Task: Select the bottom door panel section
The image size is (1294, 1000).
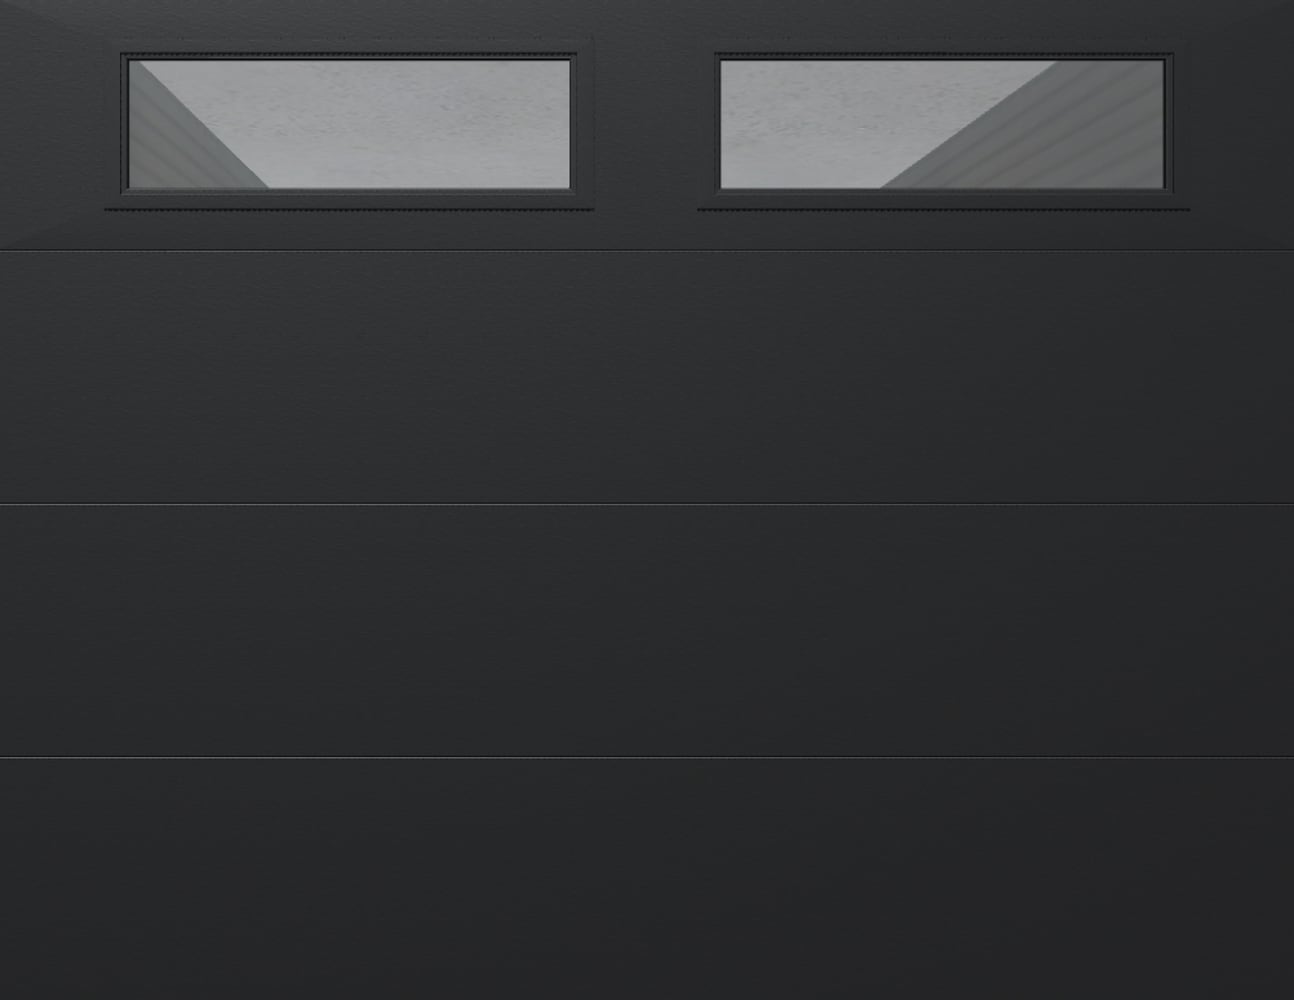Action: (x=647, y=879)
